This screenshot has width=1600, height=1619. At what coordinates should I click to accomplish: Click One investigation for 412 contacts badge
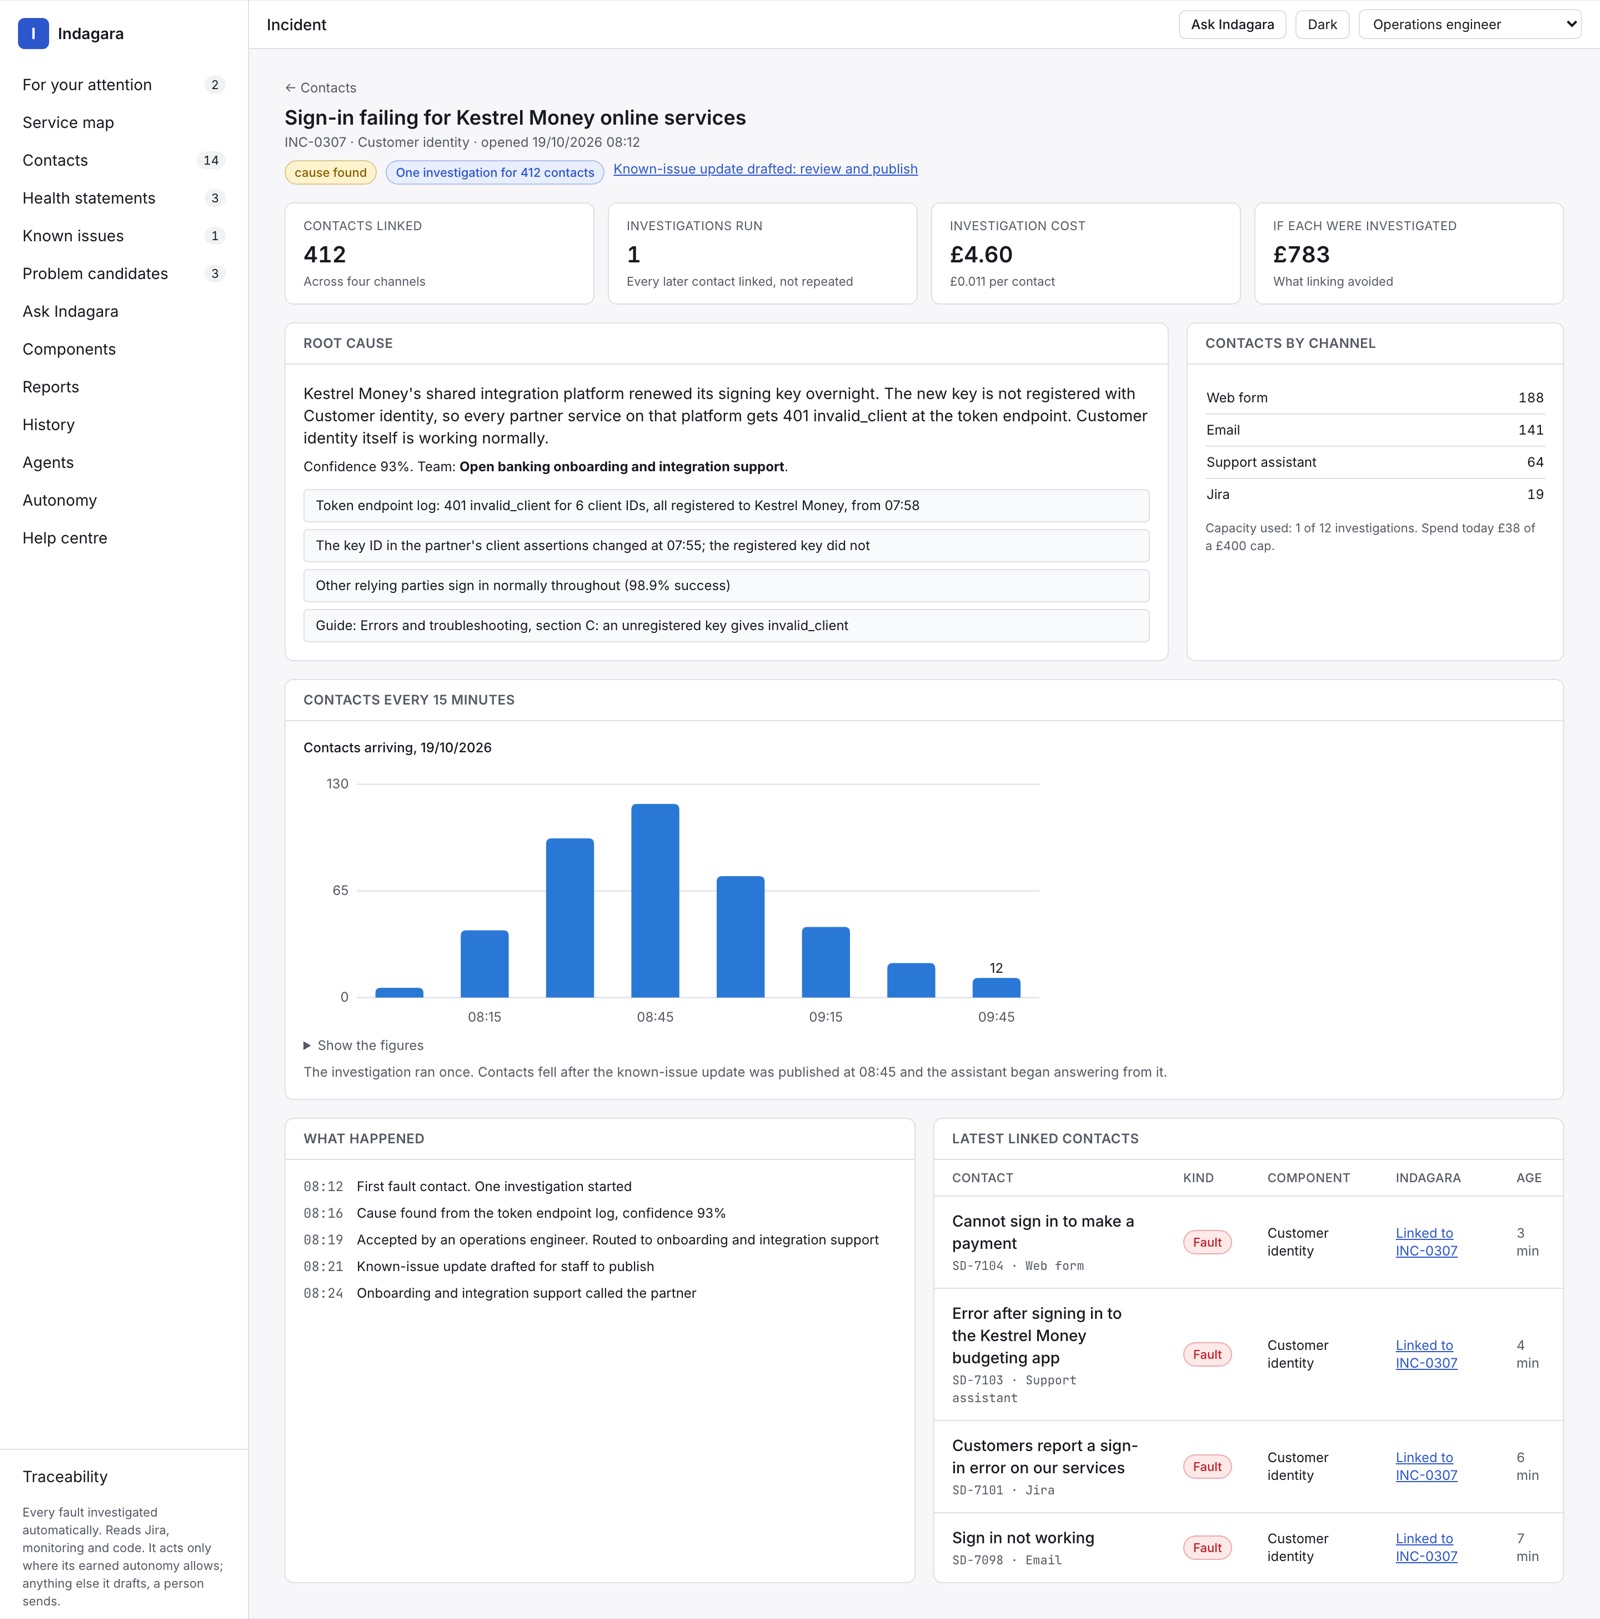coord(495,172)
